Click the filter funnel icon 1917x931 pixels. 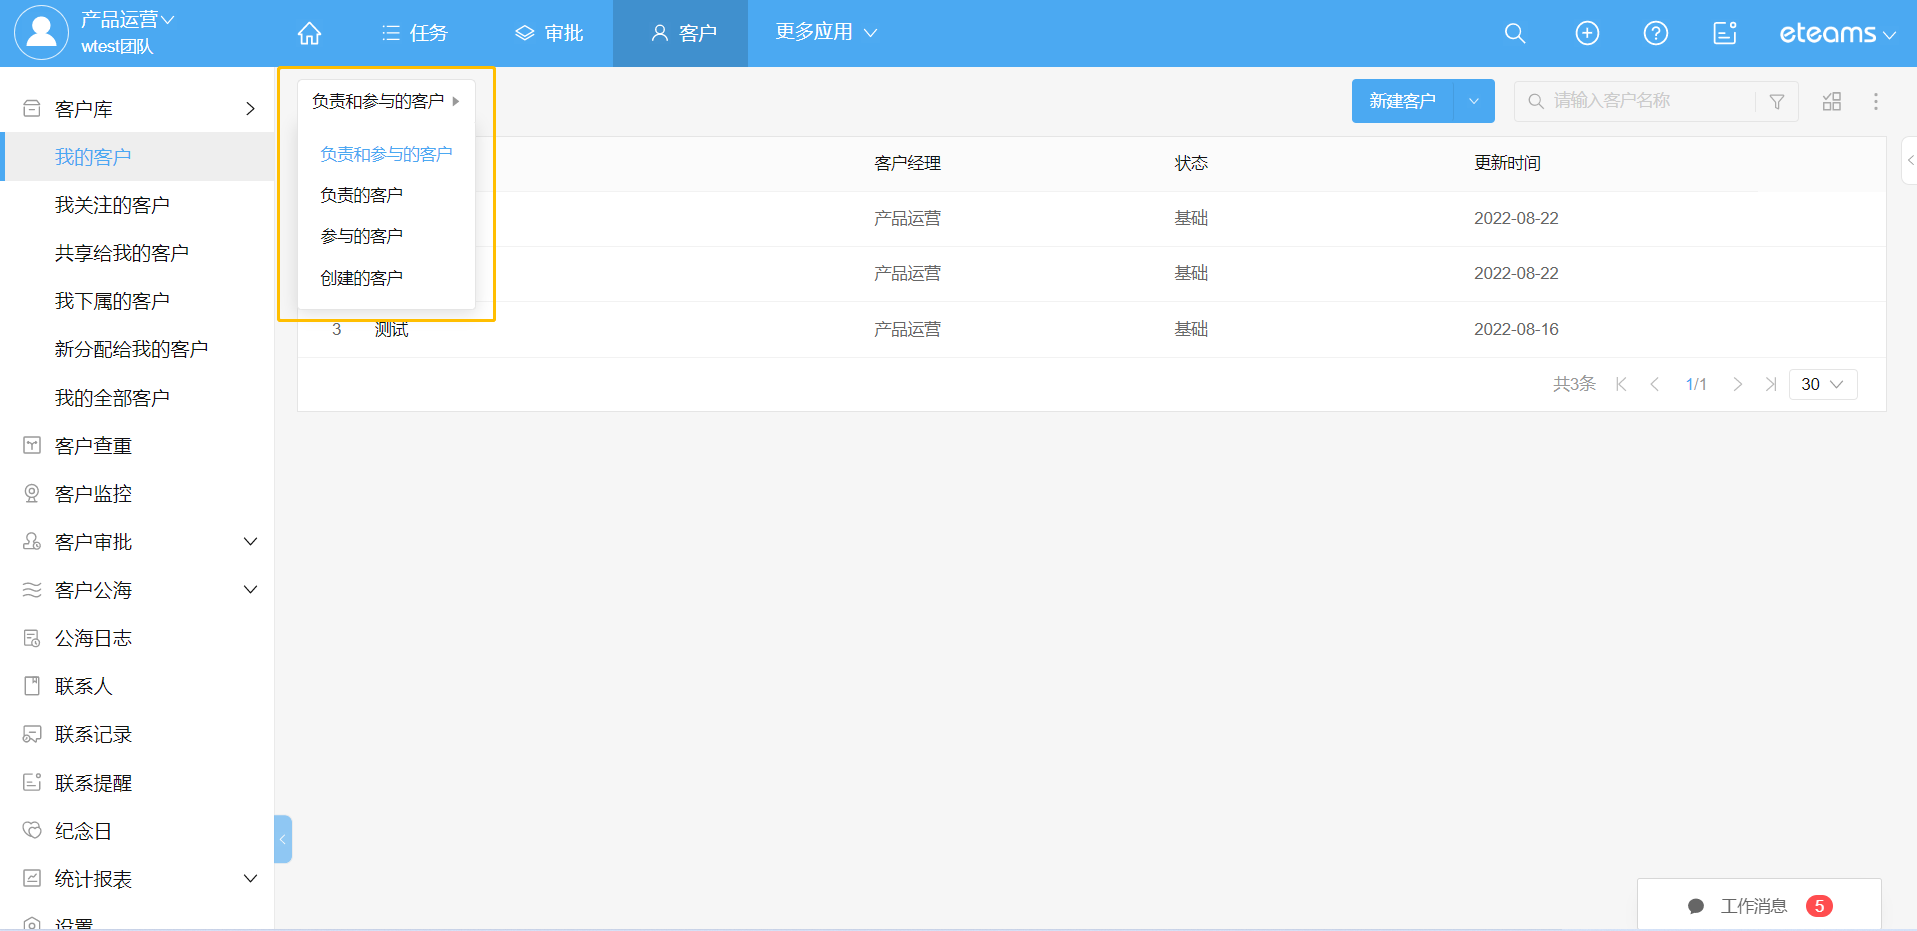coord(1777,101)
